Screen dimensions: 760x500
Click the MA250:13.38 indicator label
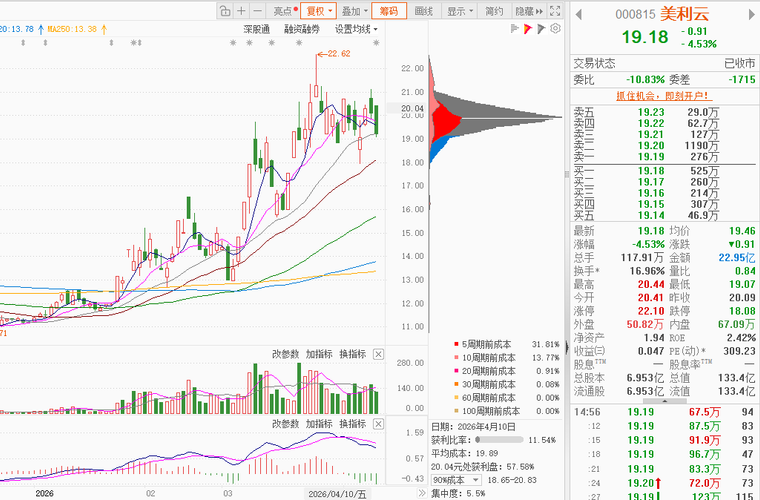[72, 30]
